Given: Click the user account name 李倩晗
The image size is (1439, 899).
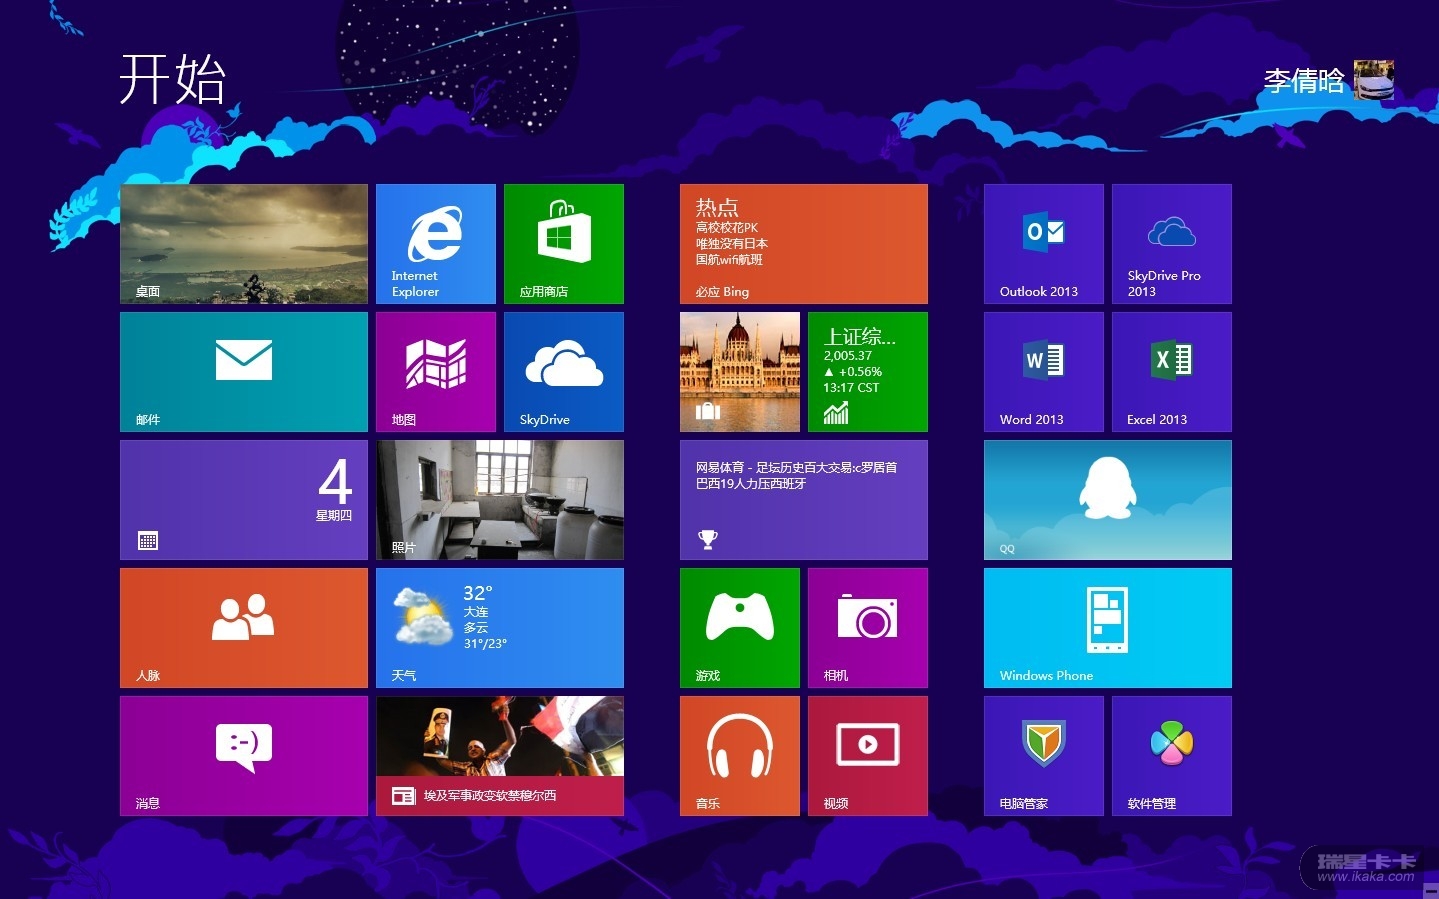Looking at the screenshot, I should (x=1304, y=81).
